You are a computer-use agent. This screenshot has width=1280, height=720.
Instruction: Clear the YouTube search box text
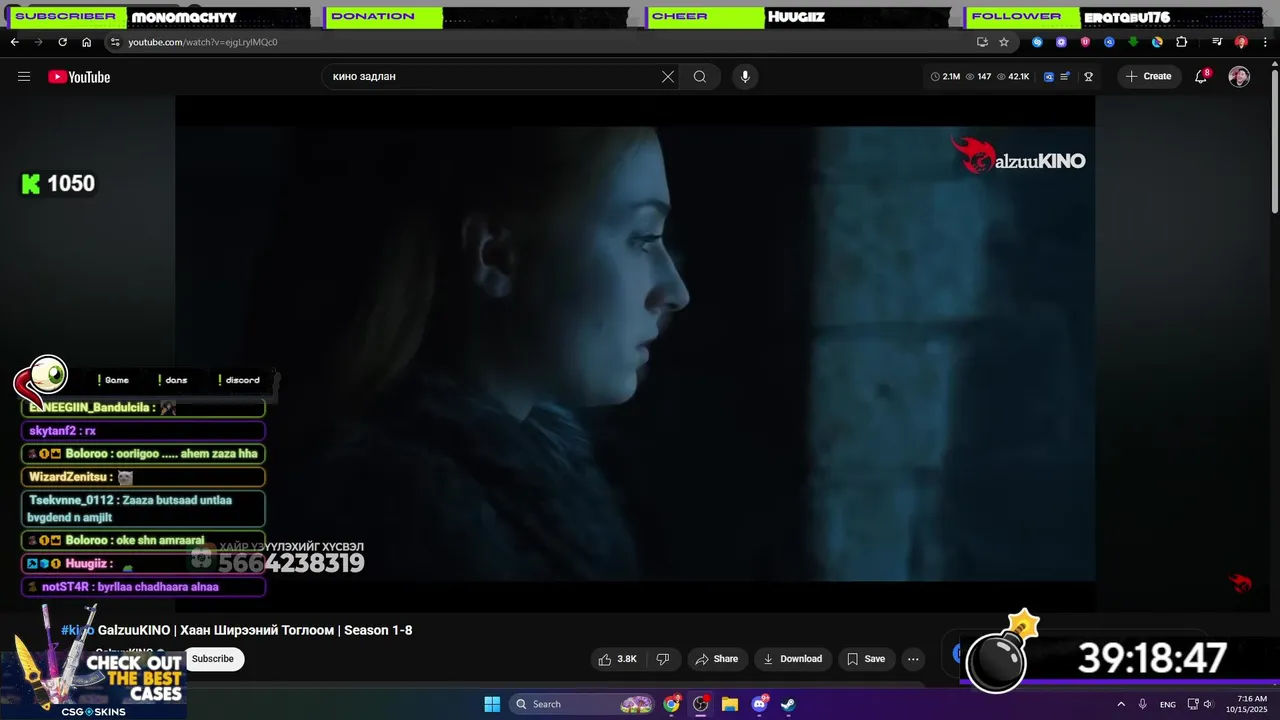coord(668,77)
